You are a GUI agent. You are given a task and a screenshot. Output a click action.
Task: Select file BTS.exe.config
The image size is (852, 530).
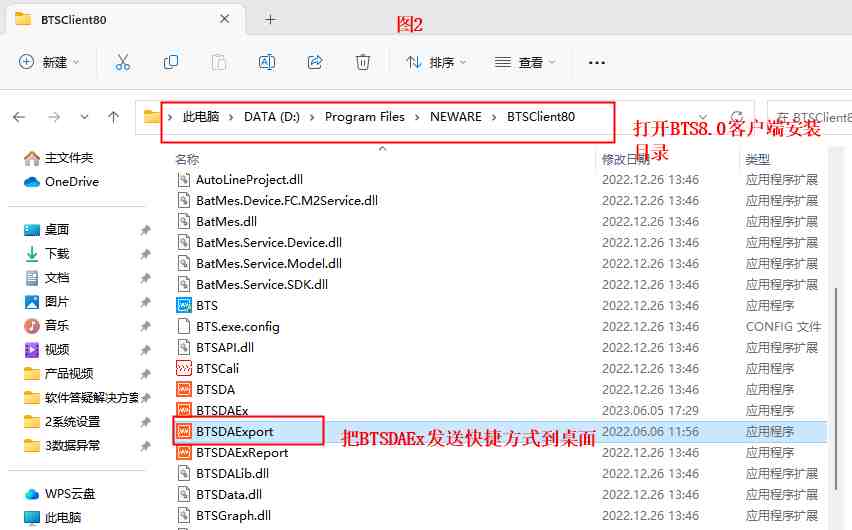238,326
